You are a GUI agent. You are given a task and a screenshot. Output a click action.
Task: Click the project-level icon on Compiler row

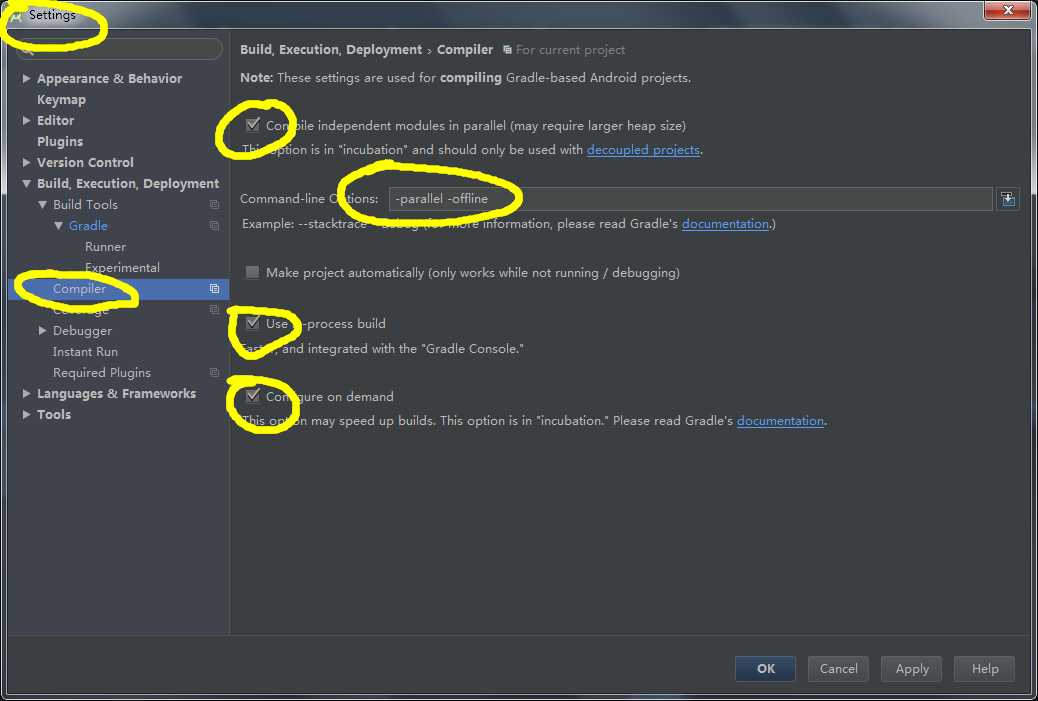click(214, 289)
